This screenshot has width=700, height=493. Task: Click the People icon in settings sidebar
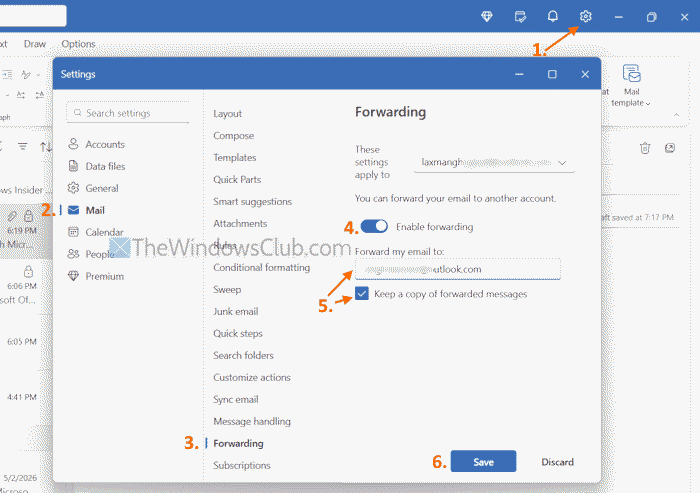pos(73,254)
